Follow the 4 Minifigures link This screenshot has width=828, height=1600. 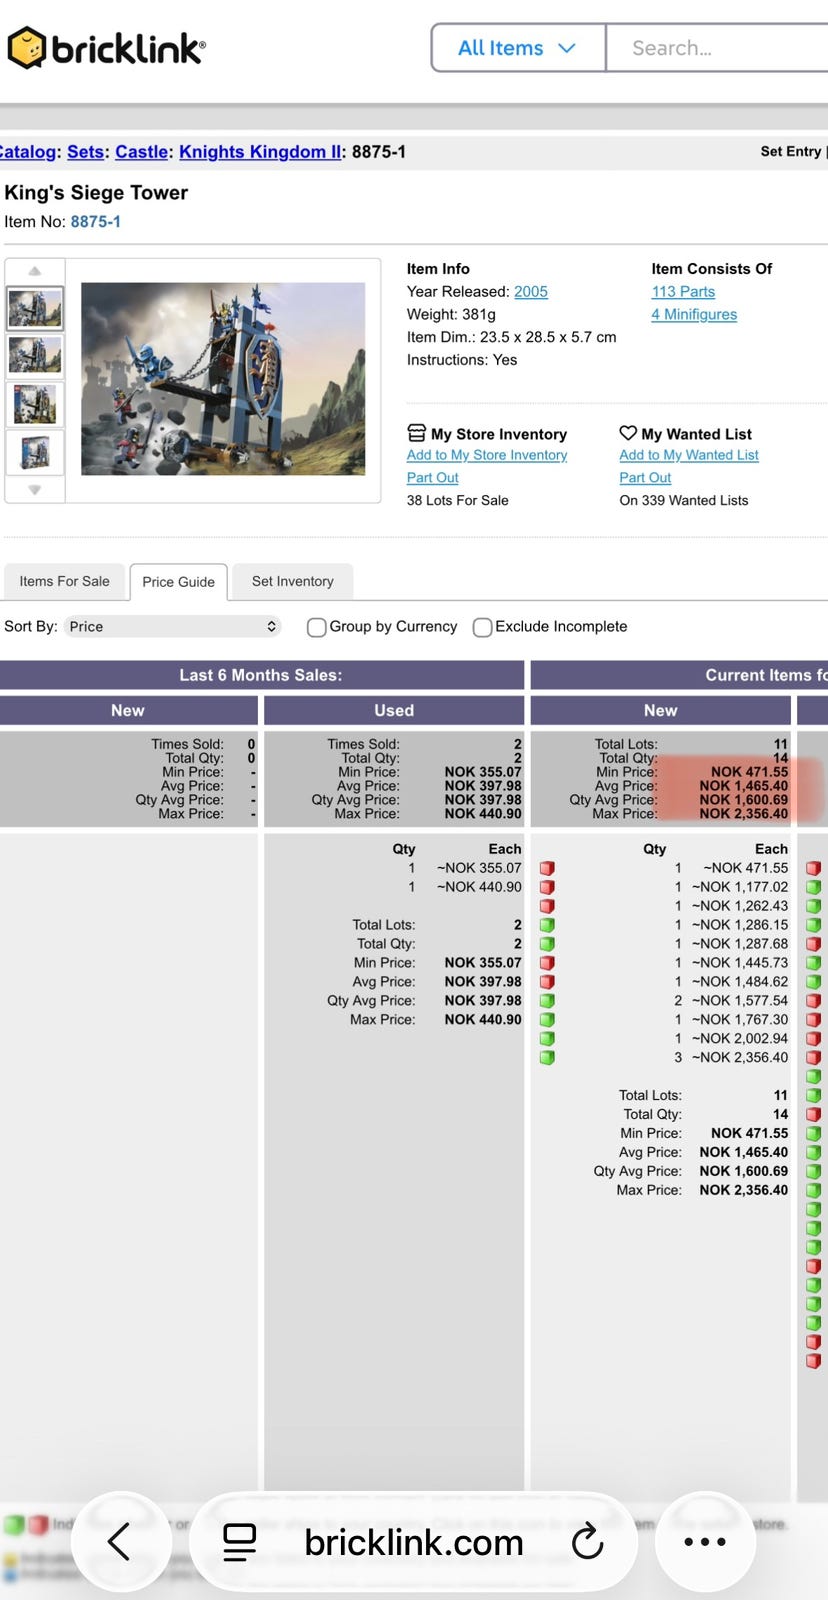tap(694, 314)
